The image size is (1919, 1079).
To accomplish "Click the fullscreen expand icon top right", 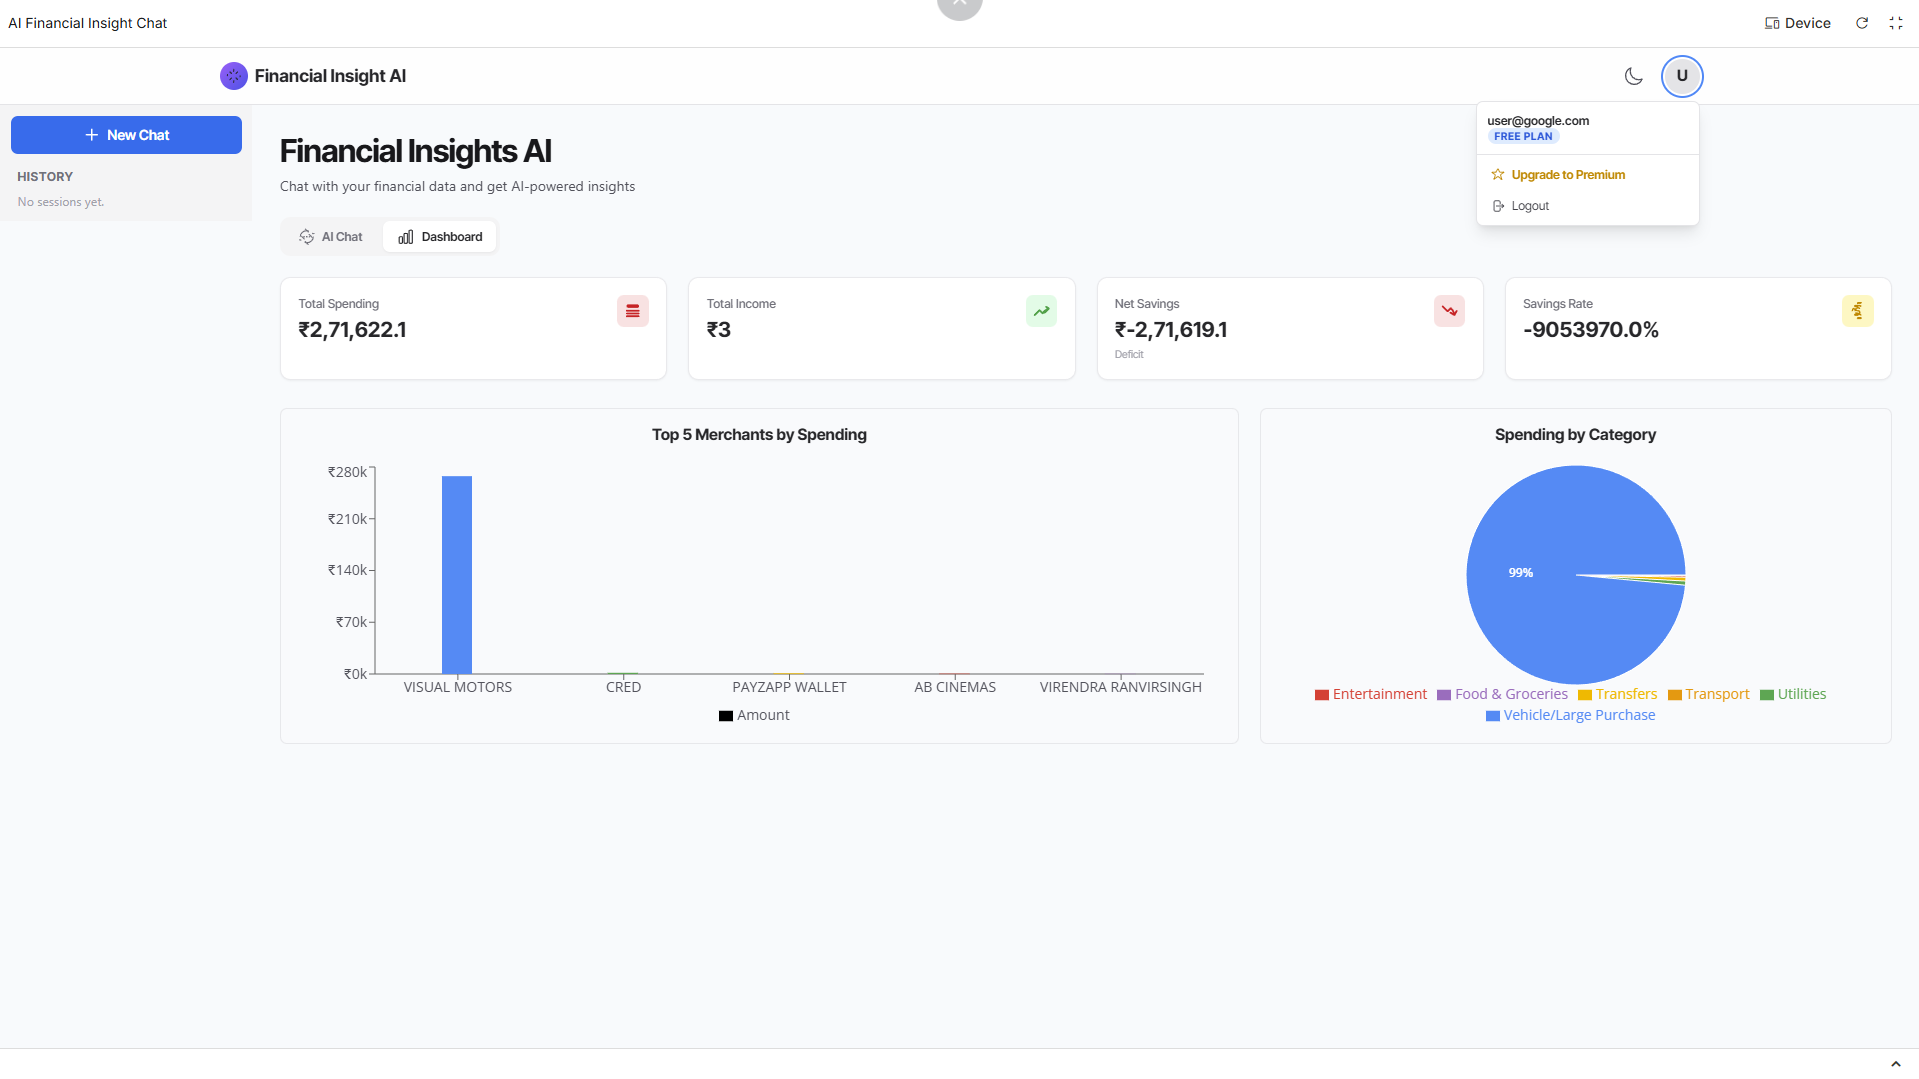I will (x=1895, y=22).
